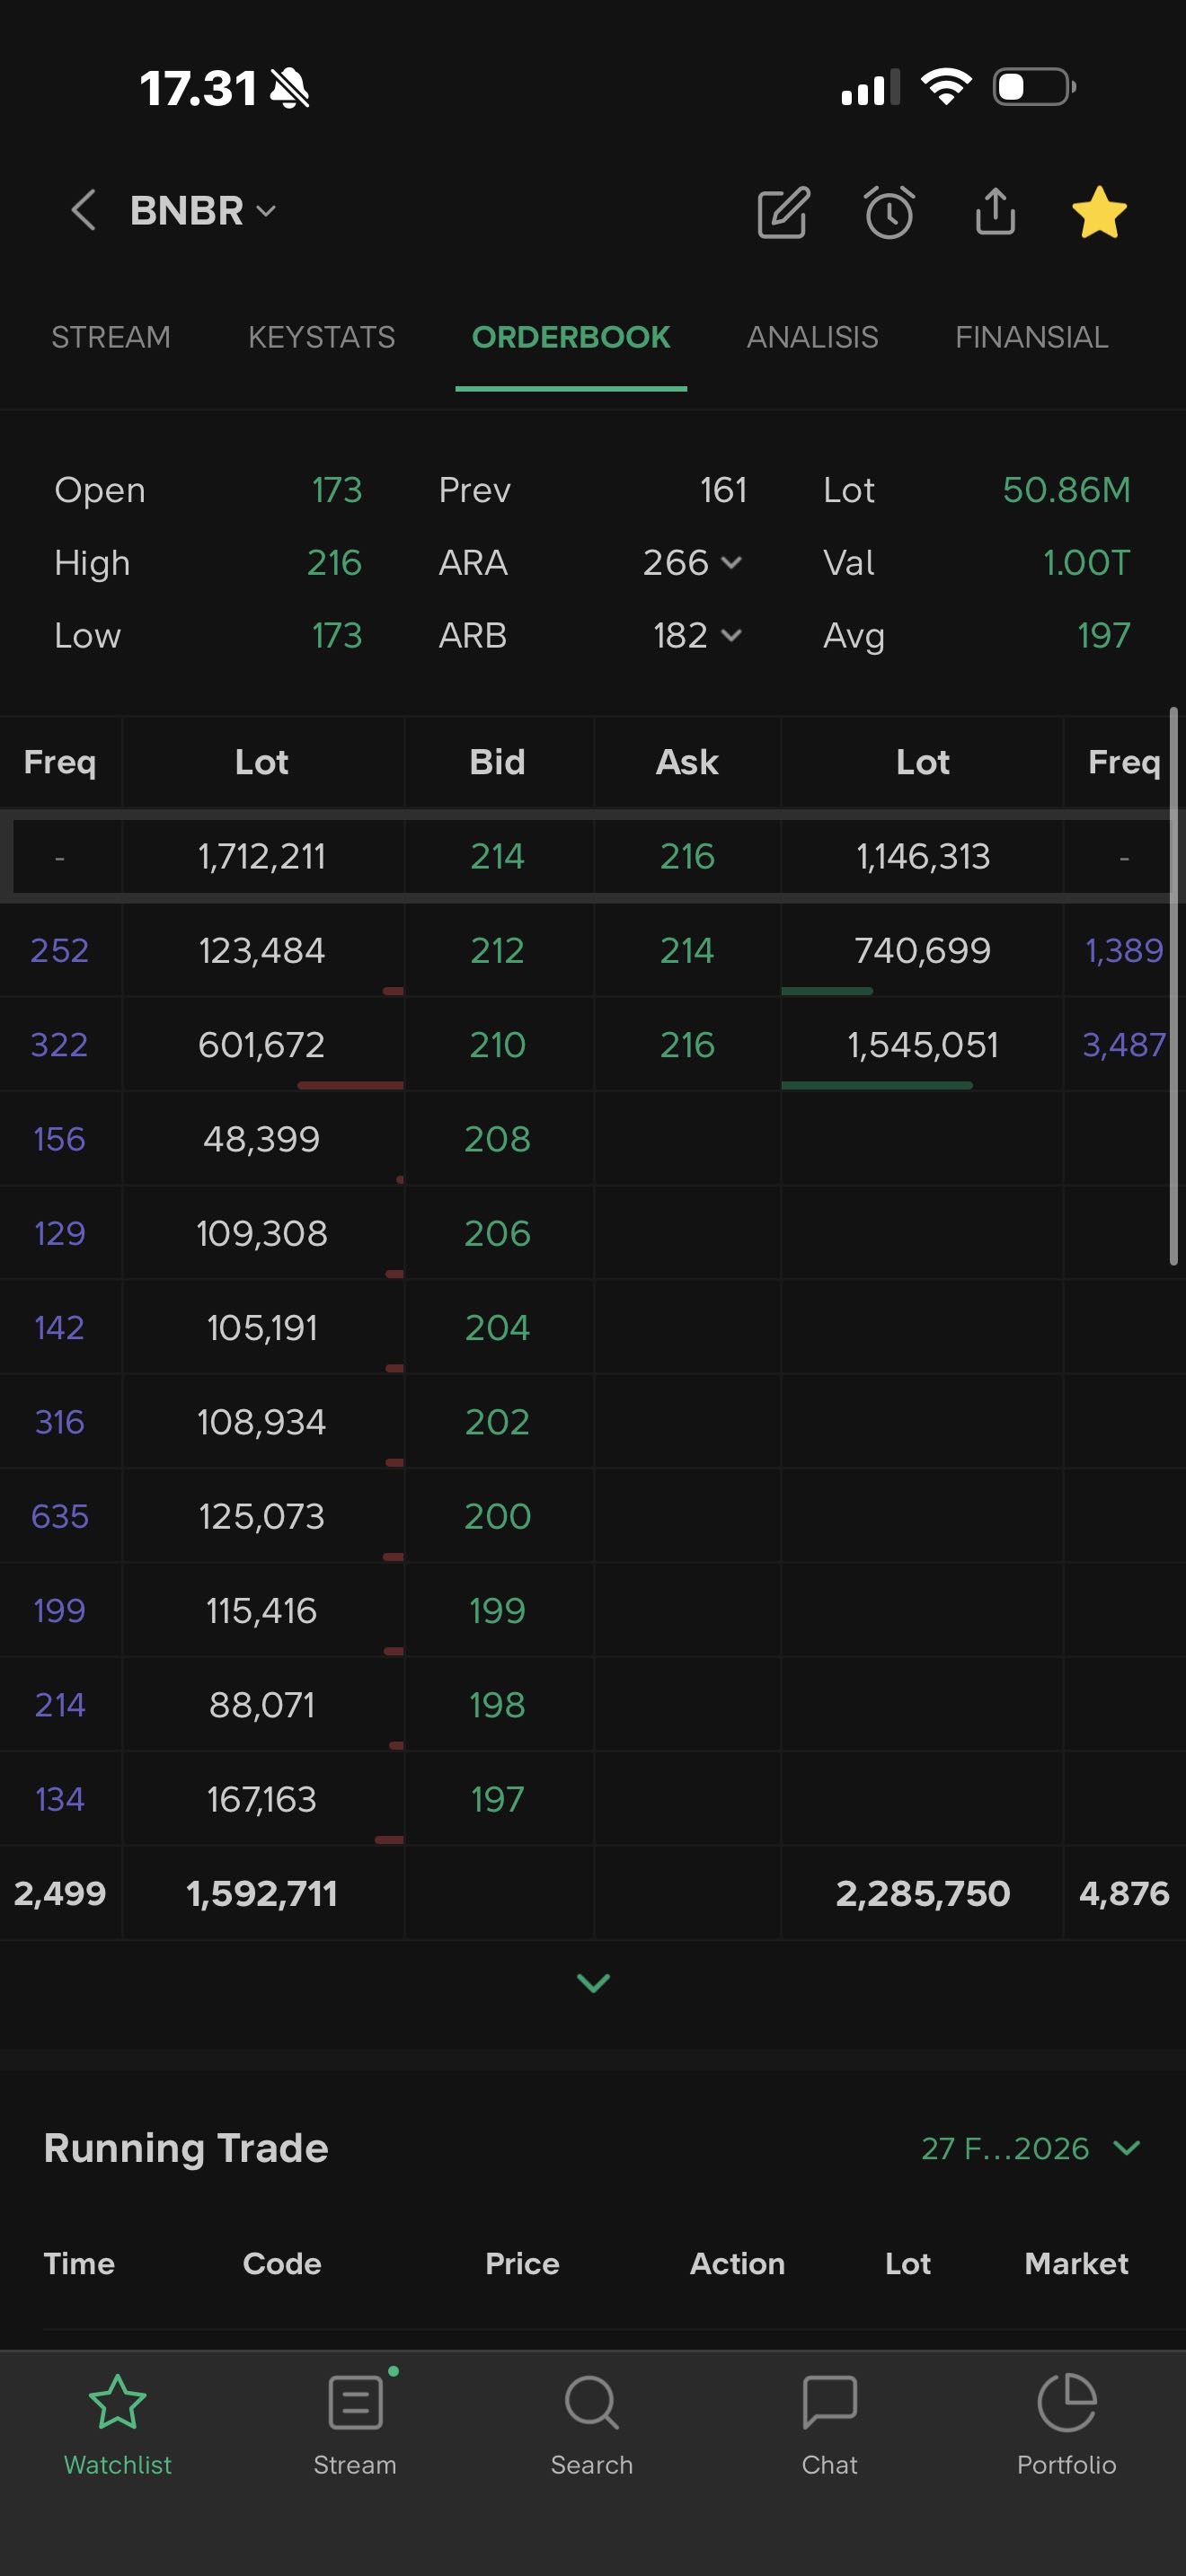Image resolution: width=1186 pixels, height=2576 pixels.
Task: Tap the back arrow icon
Action: [84, 211]
